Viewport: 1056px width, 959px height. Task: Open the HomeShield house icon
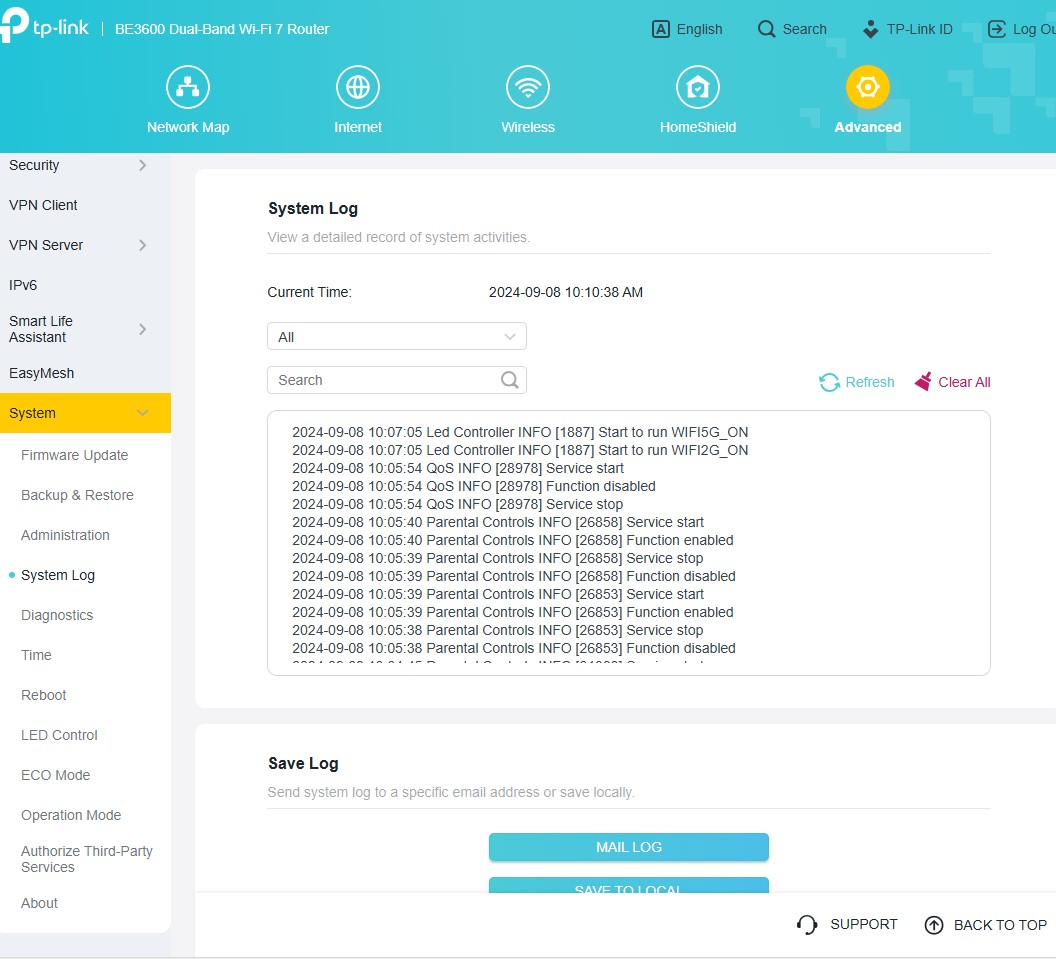(x=697, y=88)
